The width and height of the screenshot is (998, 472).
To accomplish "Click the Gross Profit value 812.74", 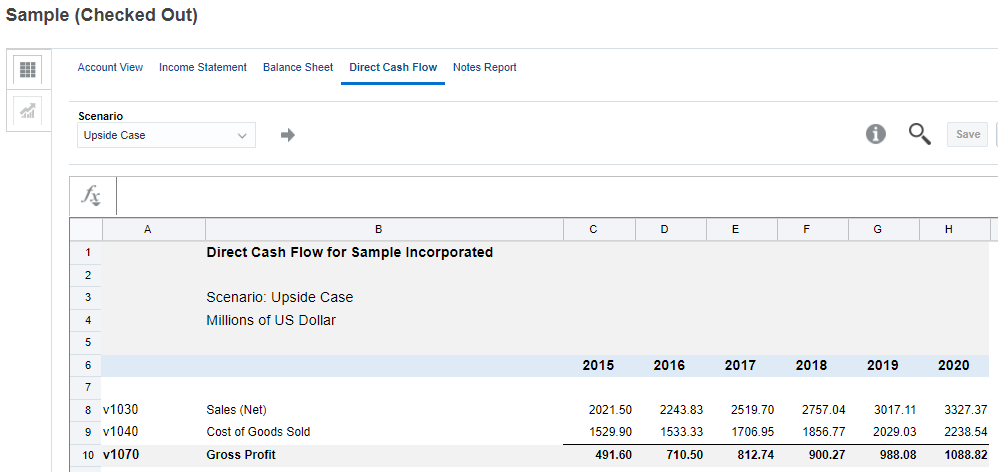I will (x=742, y=455).
